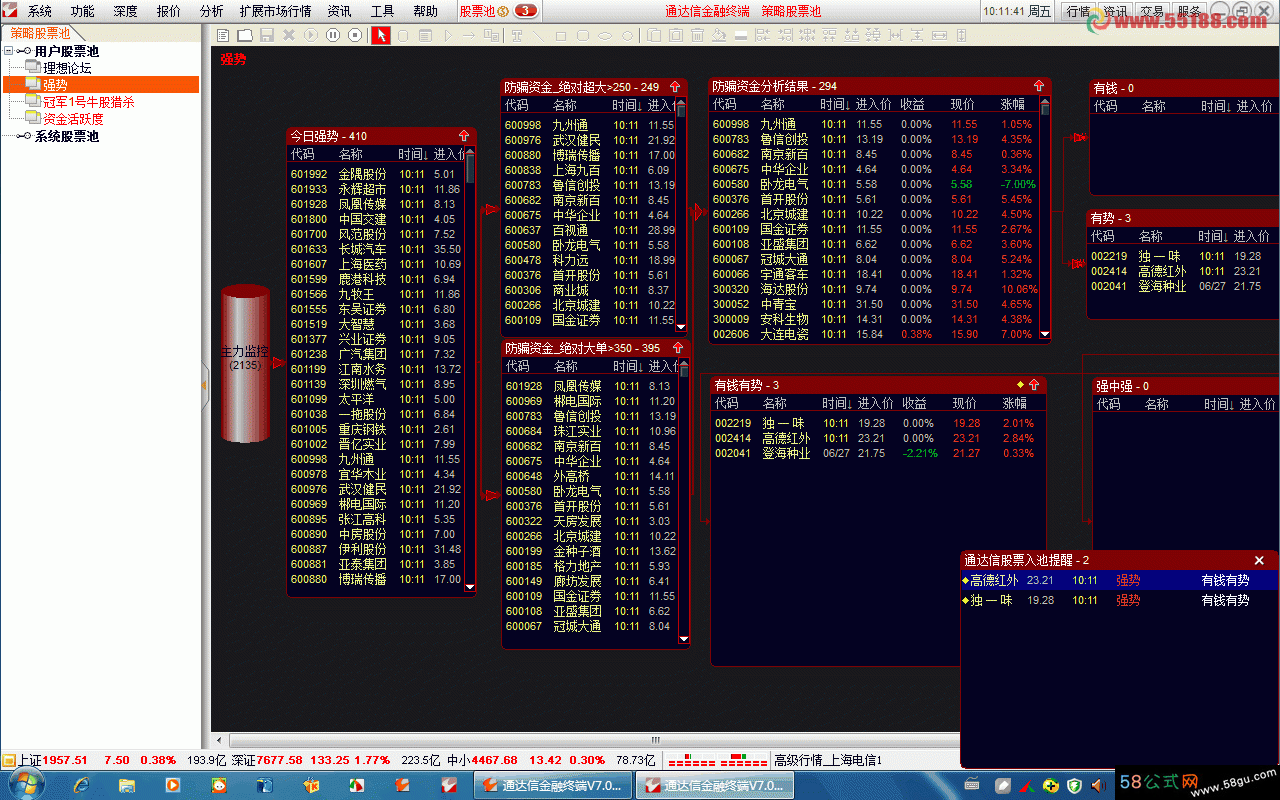Select the ellipse shape tool

605,35
